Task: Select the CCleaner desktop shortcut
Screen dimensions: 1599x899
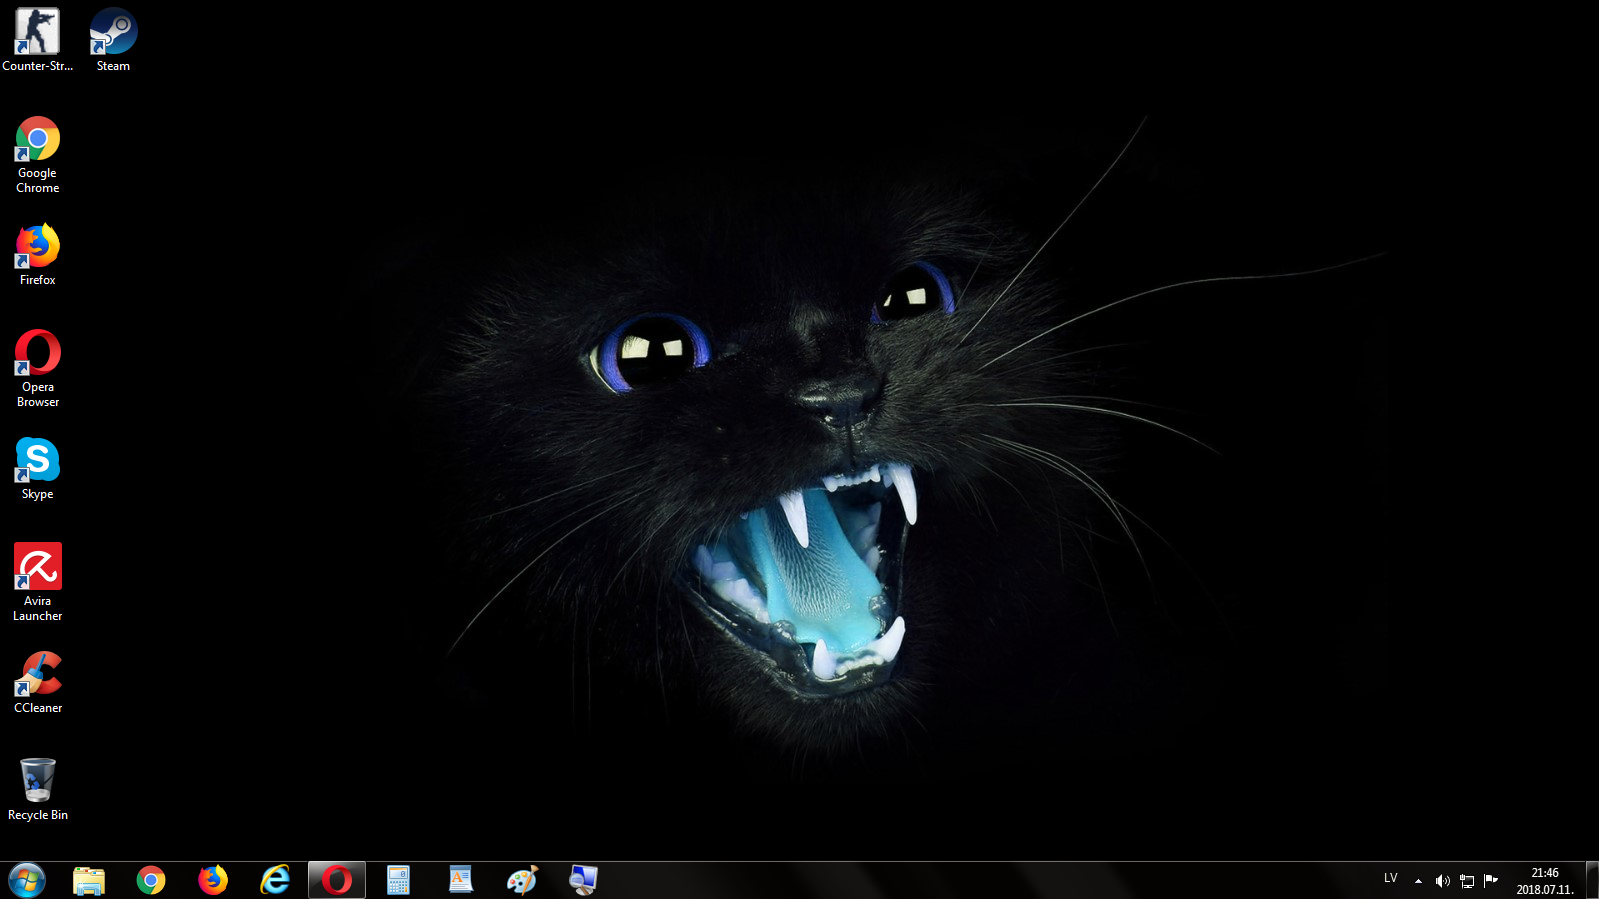Action: pyautogui.click(x=38, y=683)
